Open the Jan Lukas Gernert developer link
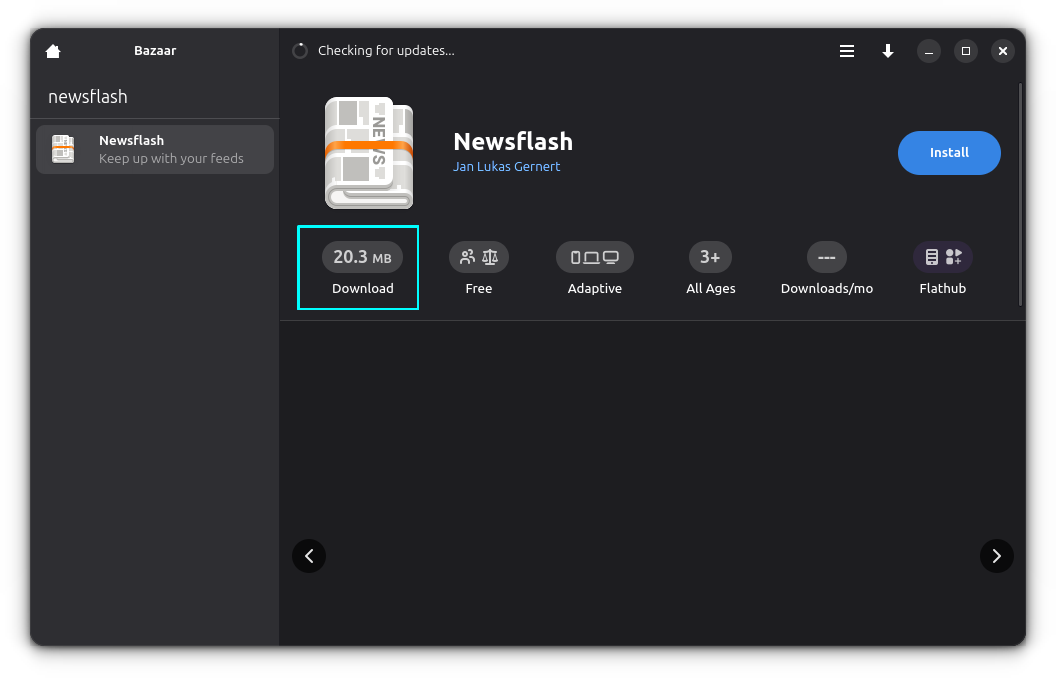Screen dimensions: 1056x678 coord(507,167)
